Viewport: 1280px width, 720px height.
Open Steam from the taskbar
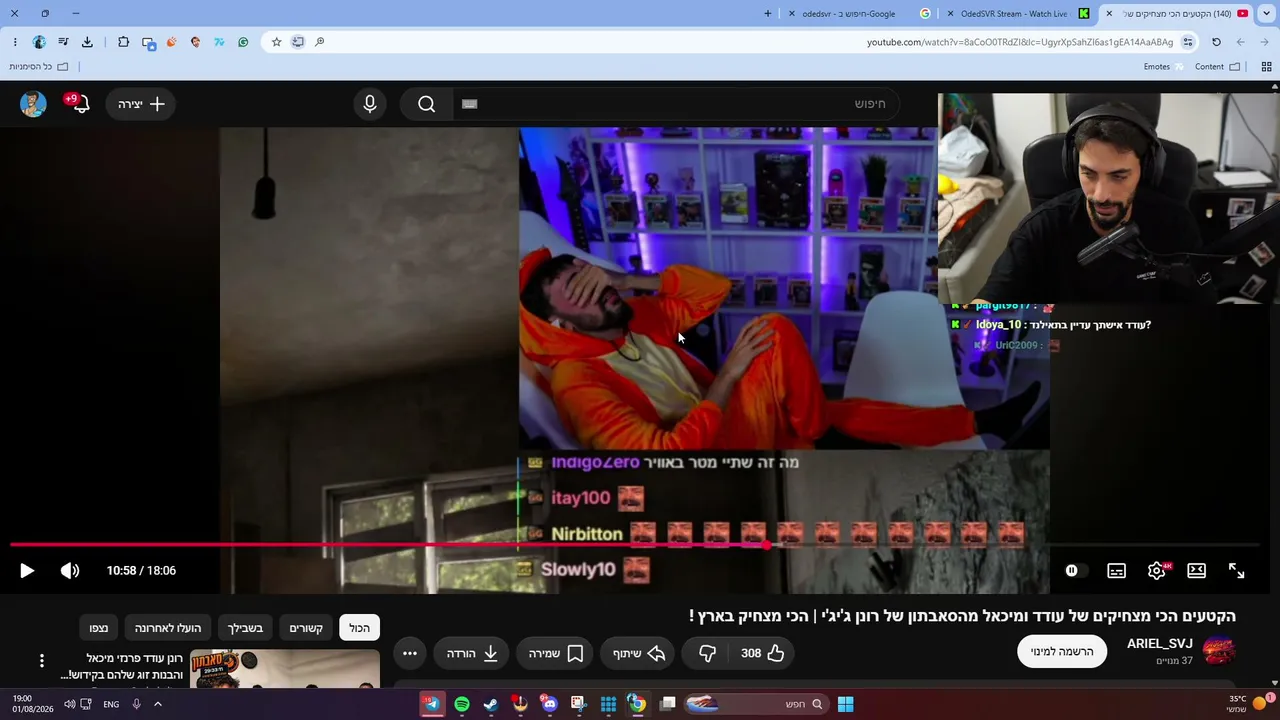click(x=491, y=704)
